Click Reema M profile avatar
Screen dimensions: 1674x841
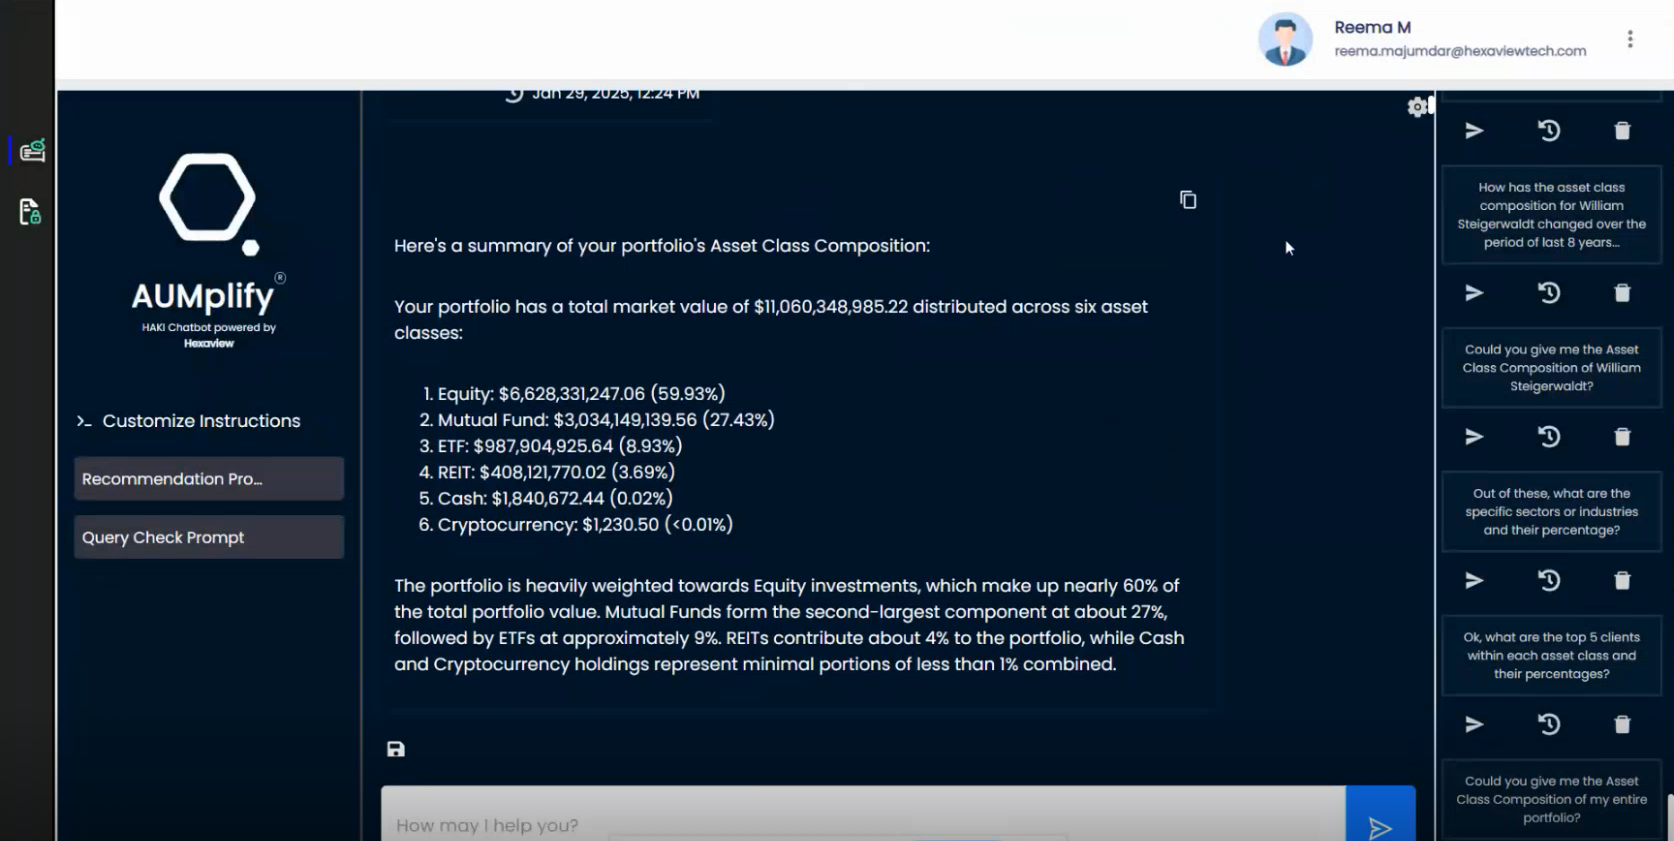pos(1285,40)
